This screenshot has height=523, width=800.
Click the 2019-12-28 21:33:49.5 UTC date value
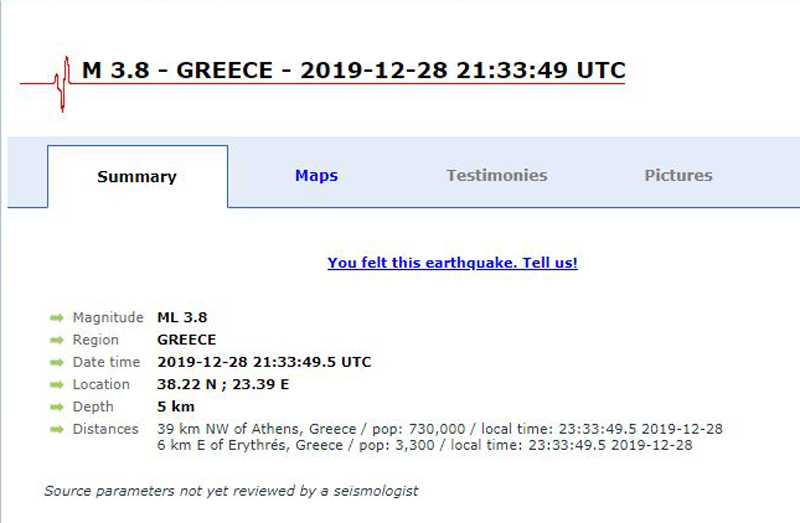[264, 362]
